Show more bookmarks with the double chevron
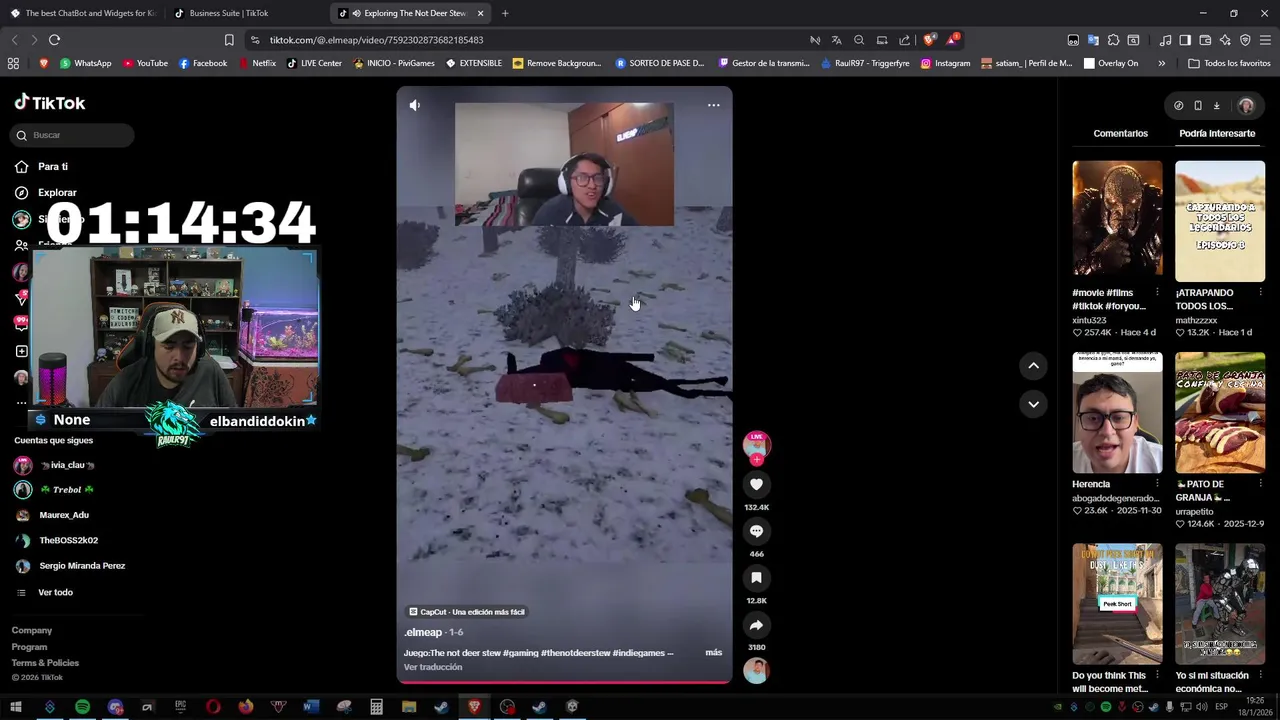 tap(1161, 63)
